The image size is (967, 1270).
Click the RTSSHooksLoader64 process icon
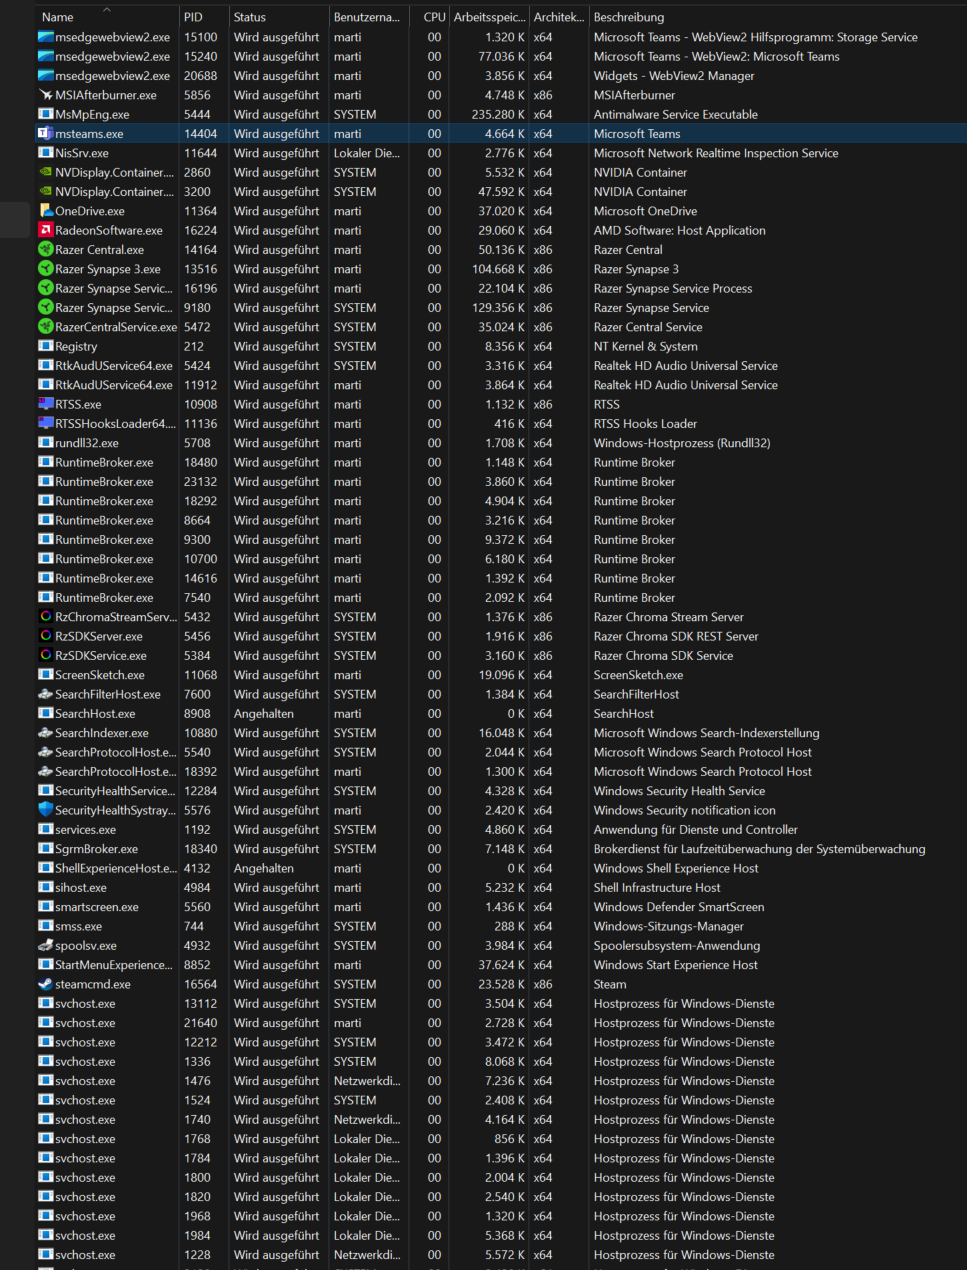pyautogui.click(x=45, y=423)
